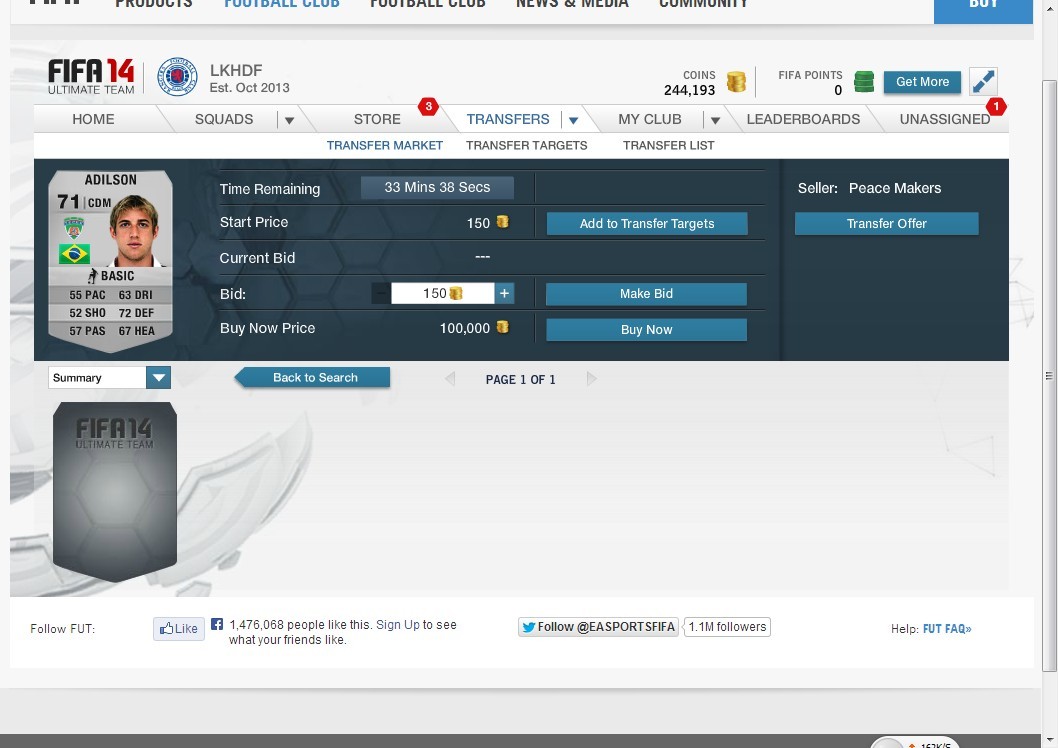Click the 244,193 coins balance

(689, 90)
